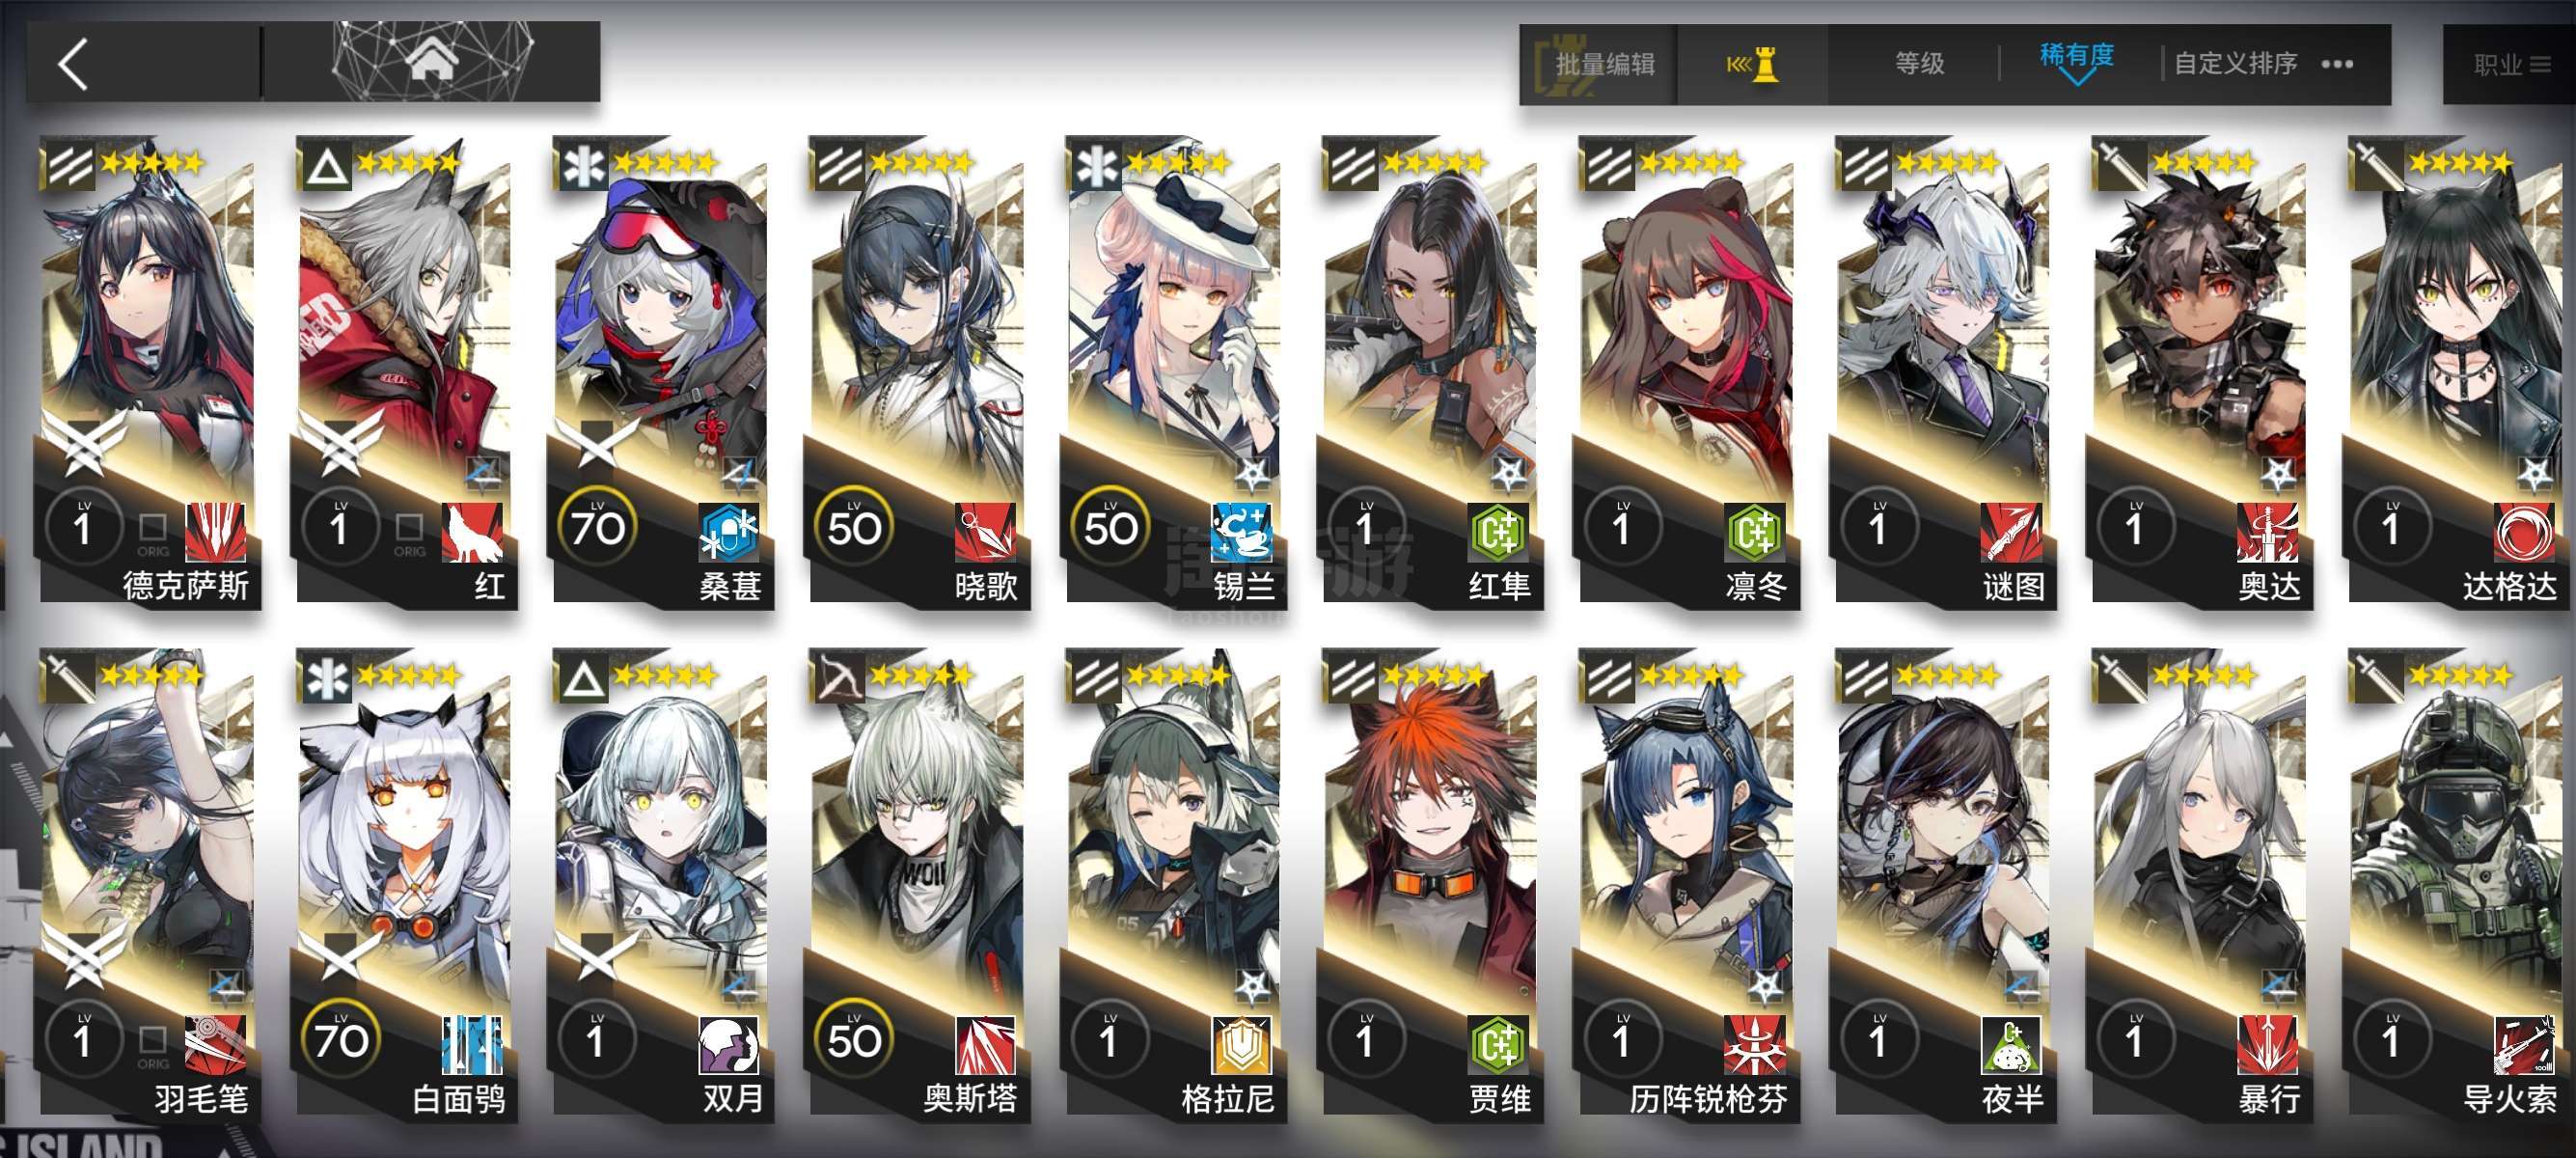Click 格拉尼 golden shield skill icon
Viewport: 2576px width, 1158px height.
click(1242, 1045)
